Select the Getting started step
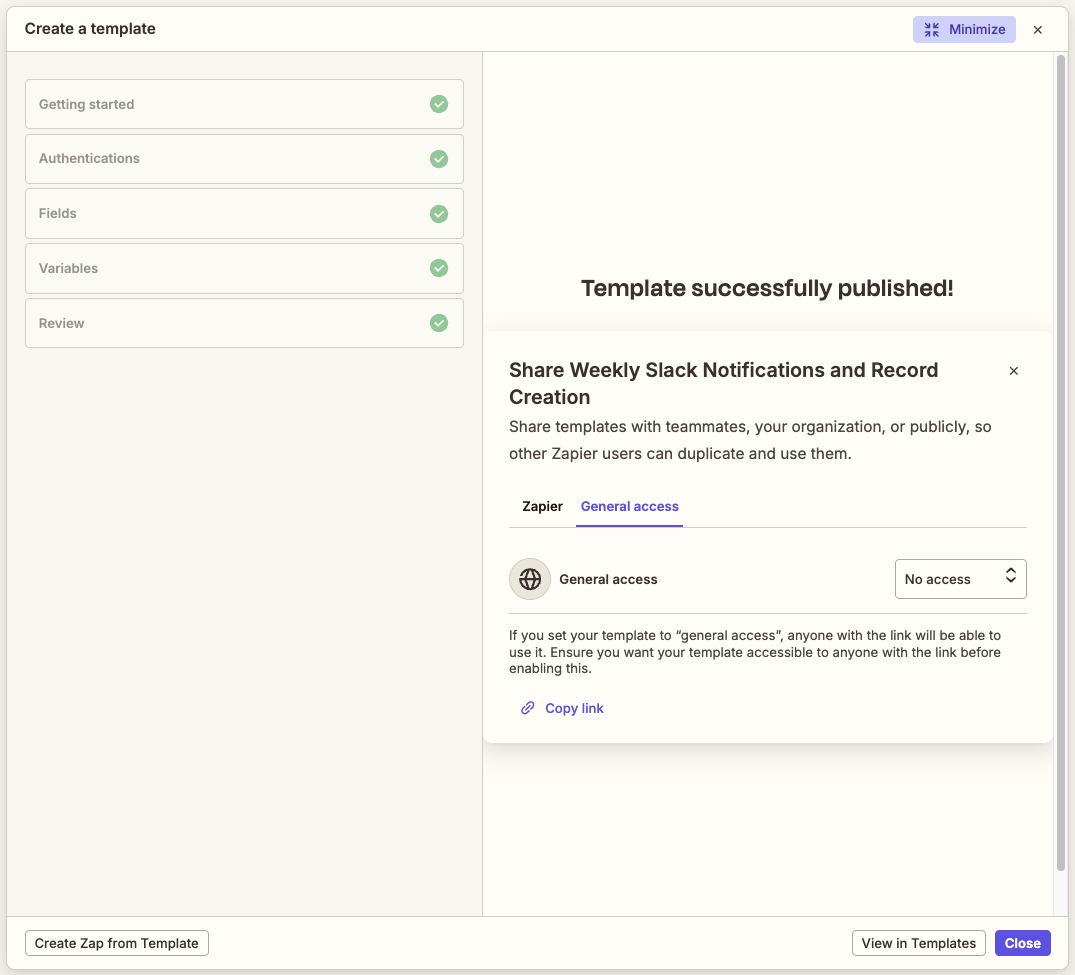The width and height of the screenshot is (1075, 975). [200, 104]
